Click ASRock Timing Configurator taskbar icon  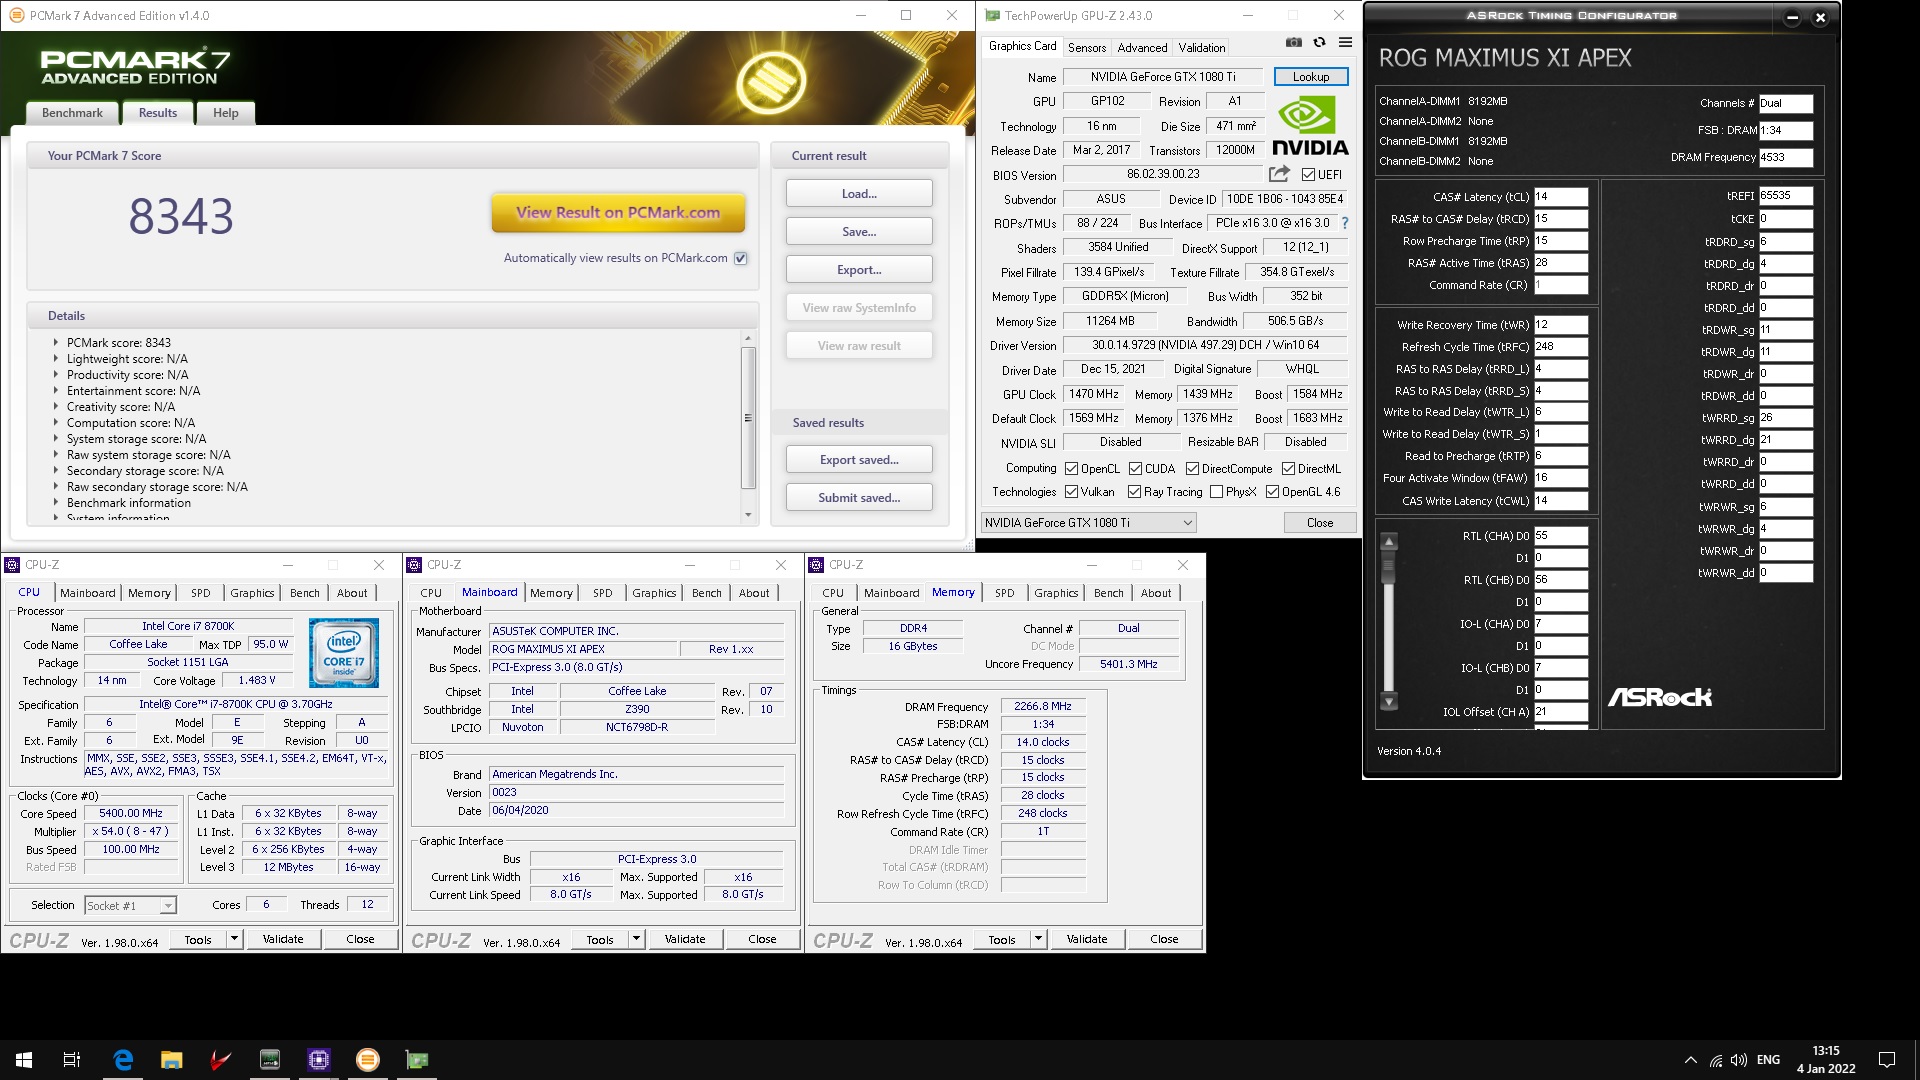(x=270, y=1060)
